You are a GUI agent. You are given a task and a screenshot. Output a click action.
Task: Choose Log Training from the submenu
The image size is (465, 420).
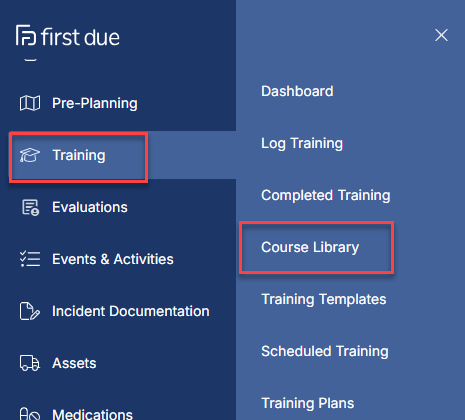tap(302, 144)
